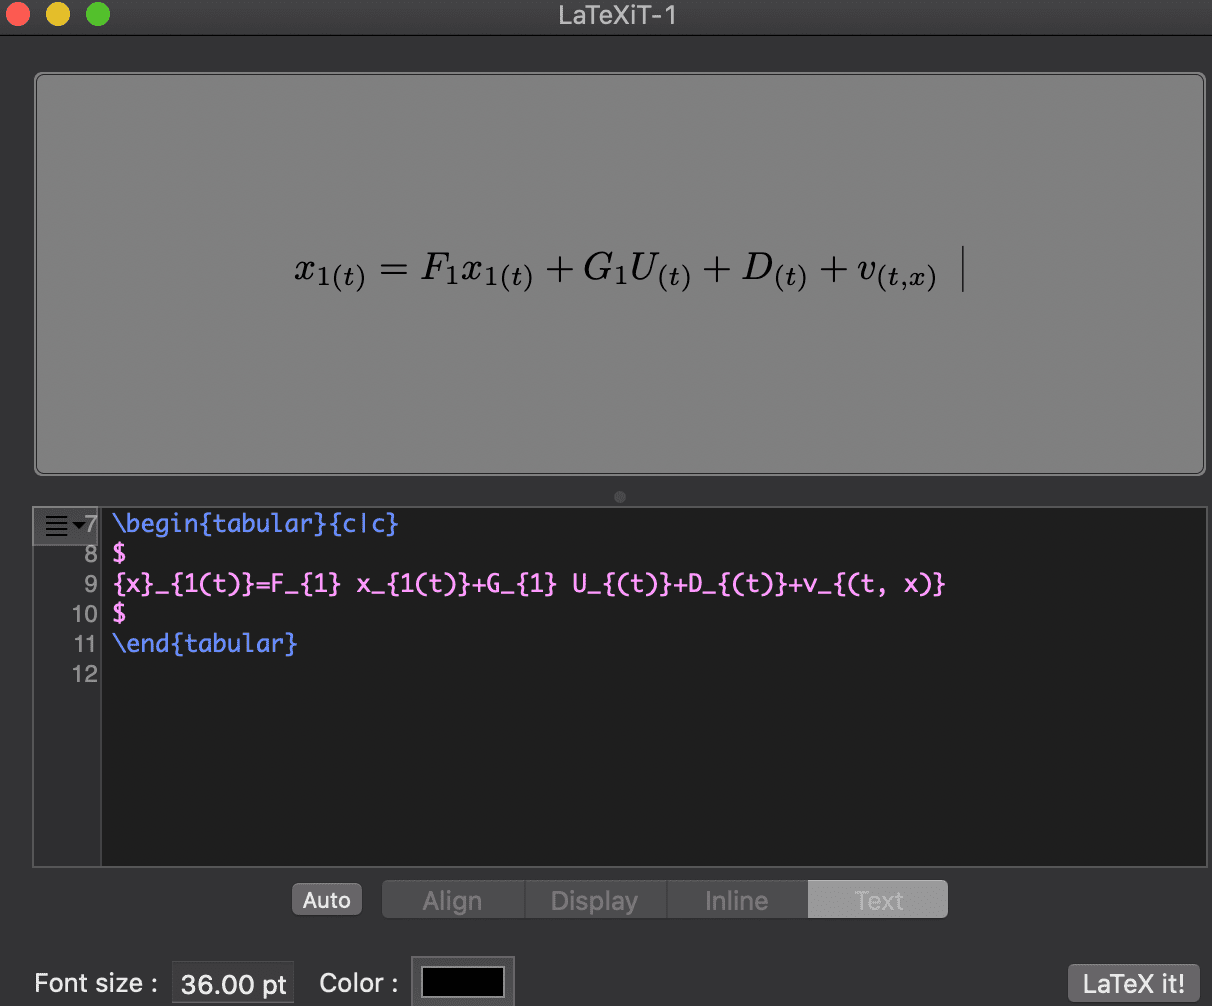The width and height of the screenshot is (1212, 1006).
Task: Click the rendered equation in the preview
Action: [615, 270]
